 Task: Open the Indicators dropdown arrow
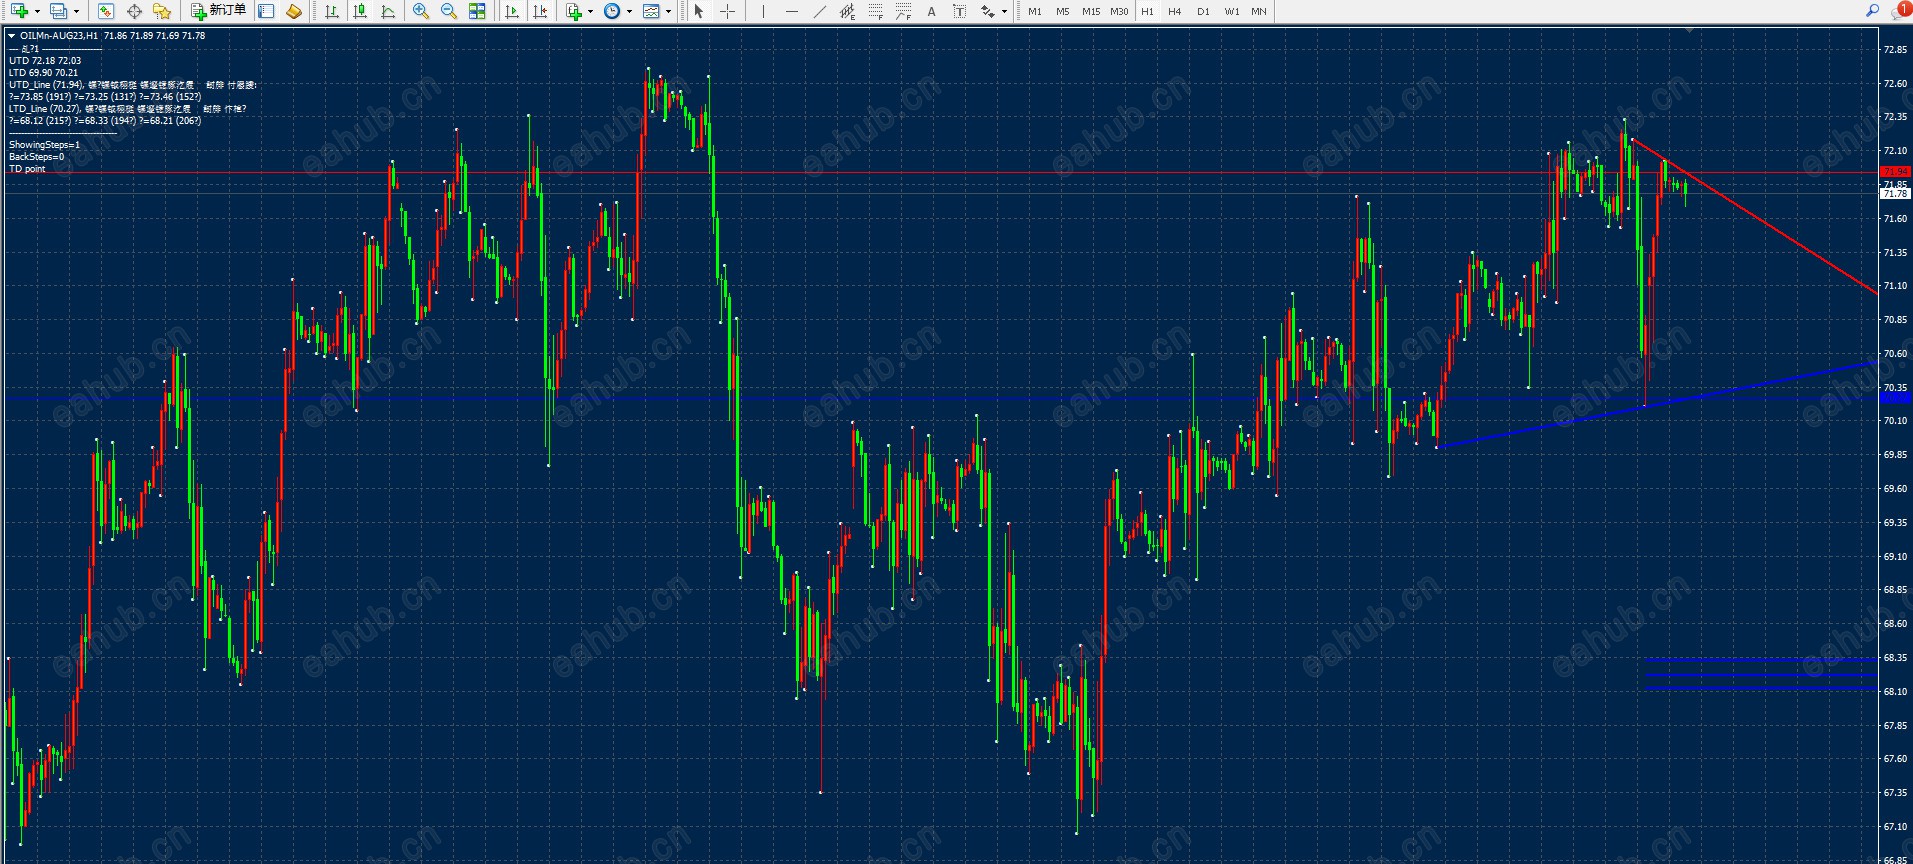[591, 12]
